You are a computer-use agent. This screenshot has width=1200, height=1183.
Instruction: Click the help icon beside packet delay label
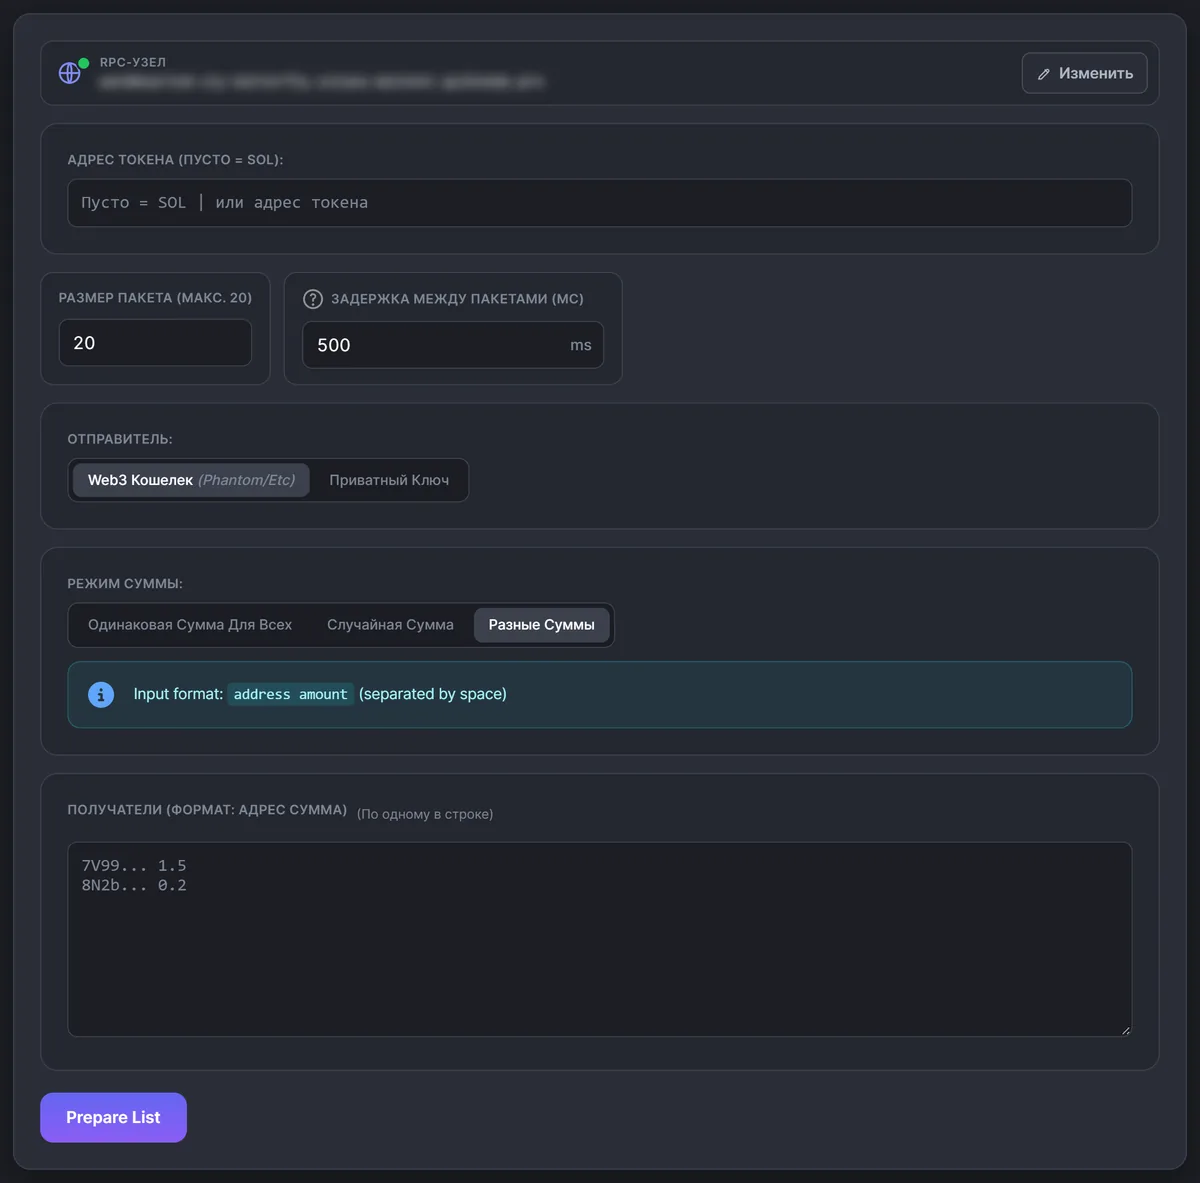[x=313, y=299]
